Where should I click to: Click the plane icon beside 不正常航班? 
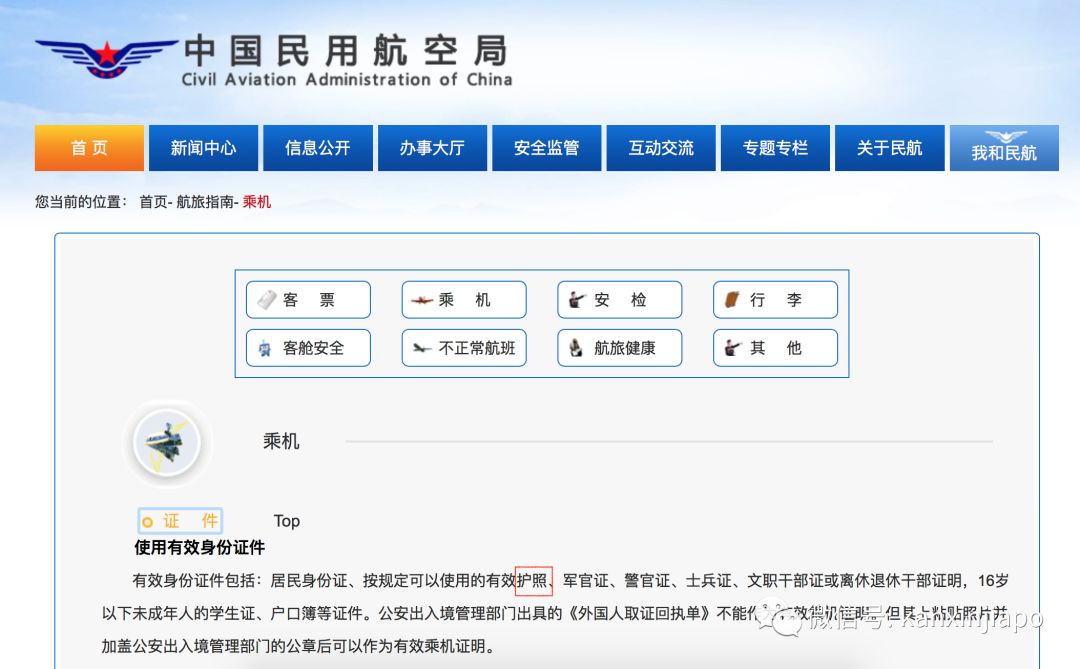point(421,348)
